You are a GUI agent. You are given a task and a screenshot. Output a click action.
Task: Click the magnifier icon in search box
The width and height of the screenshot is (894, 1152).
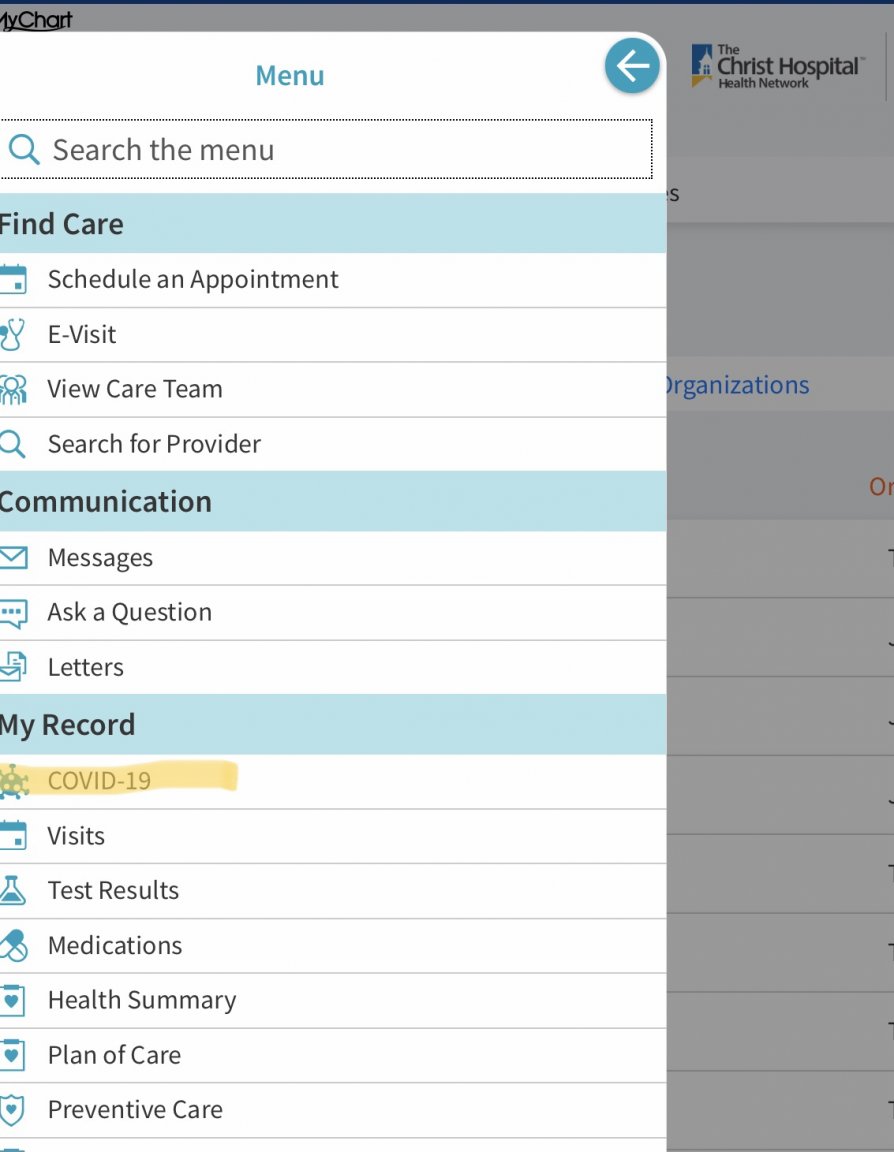coord(24,150)
